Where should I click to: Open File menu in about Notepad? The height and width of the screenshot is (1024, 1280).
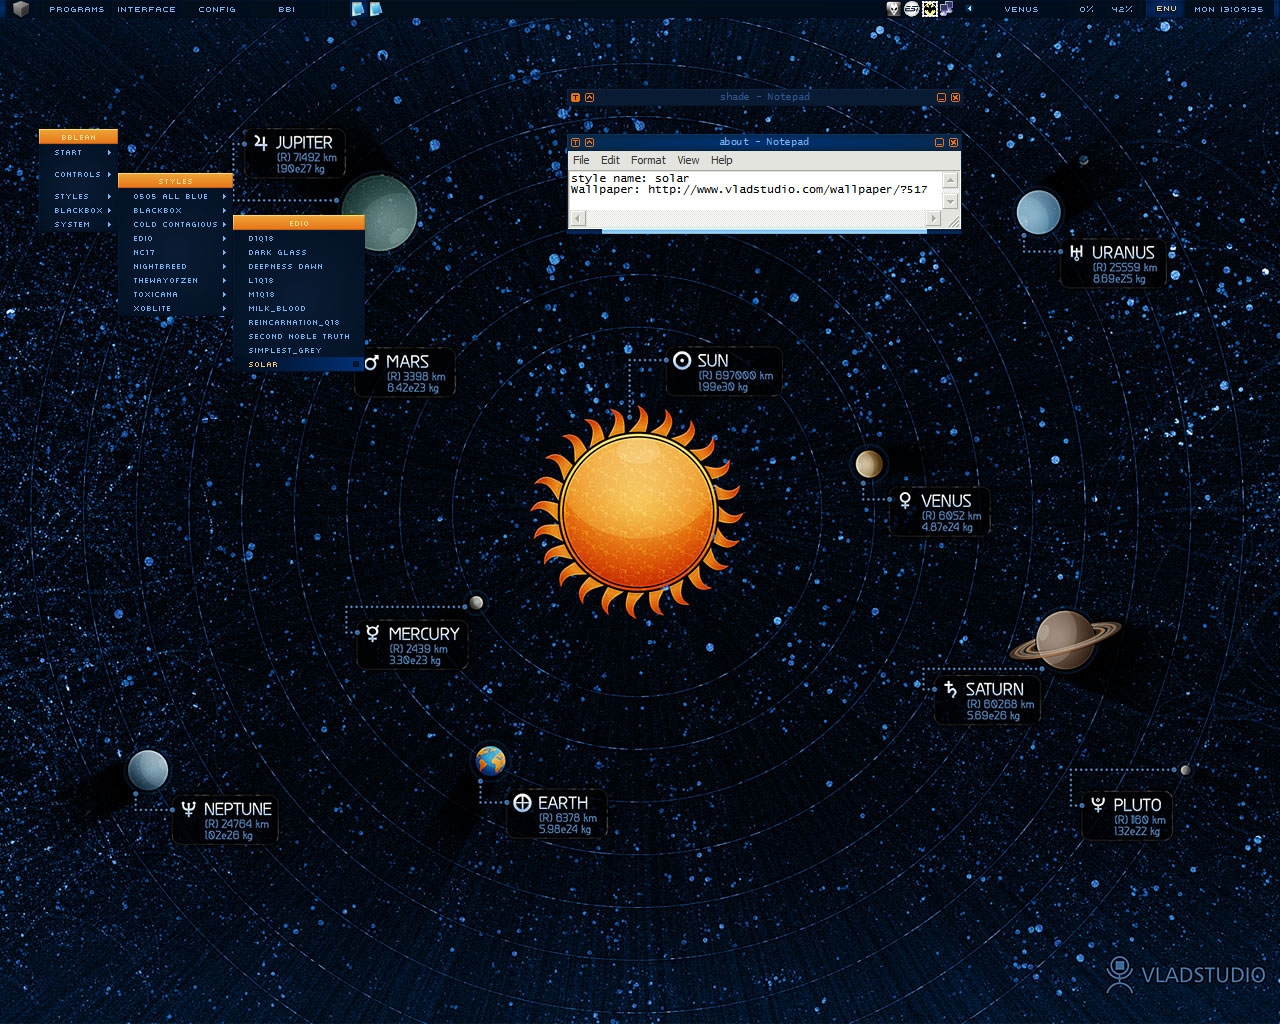click(581, 160)
